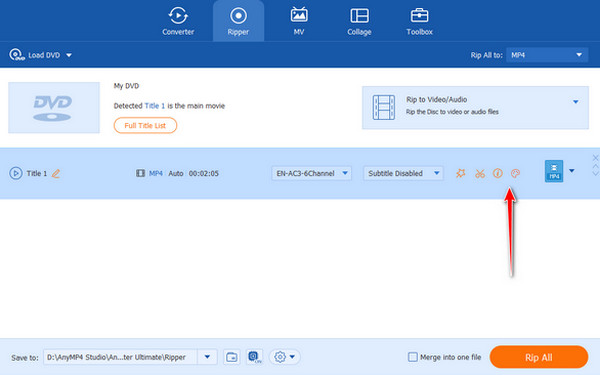Click the film icon beside MP4 format
The image size is (600, 375).
click(x=140, y=173)
